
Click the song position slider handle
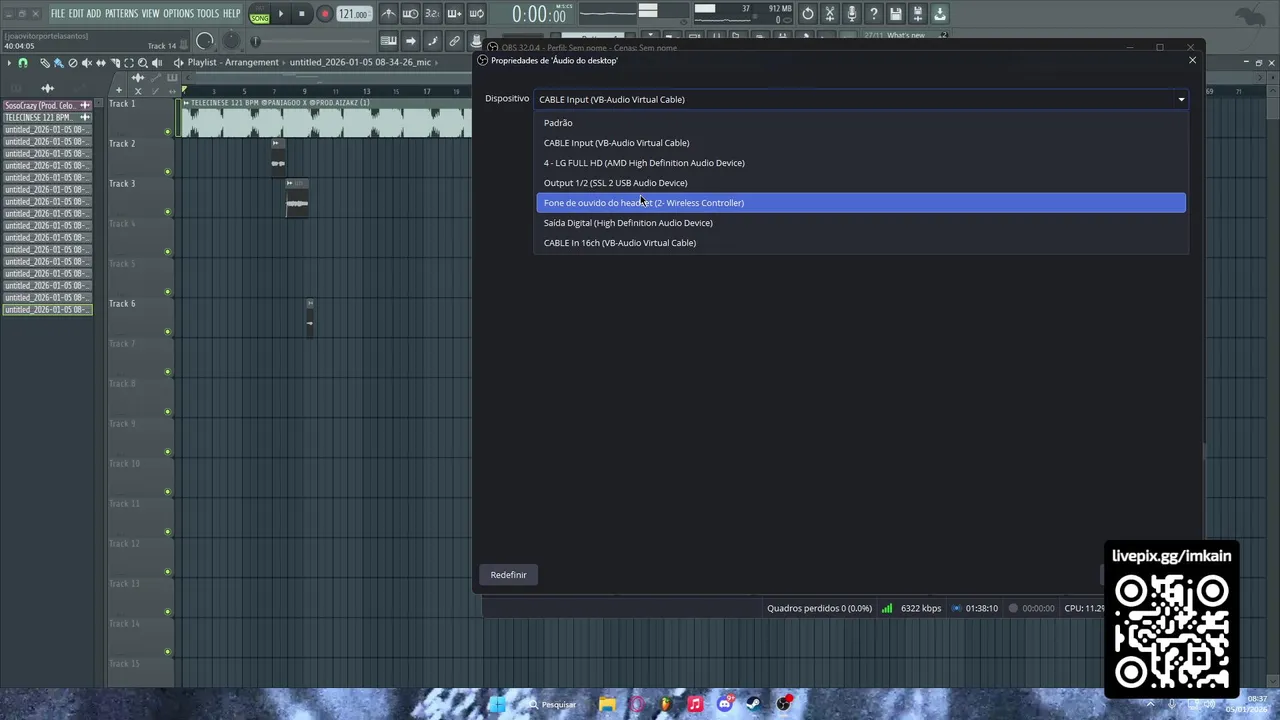pyautogui.click(x=256, y=41)
